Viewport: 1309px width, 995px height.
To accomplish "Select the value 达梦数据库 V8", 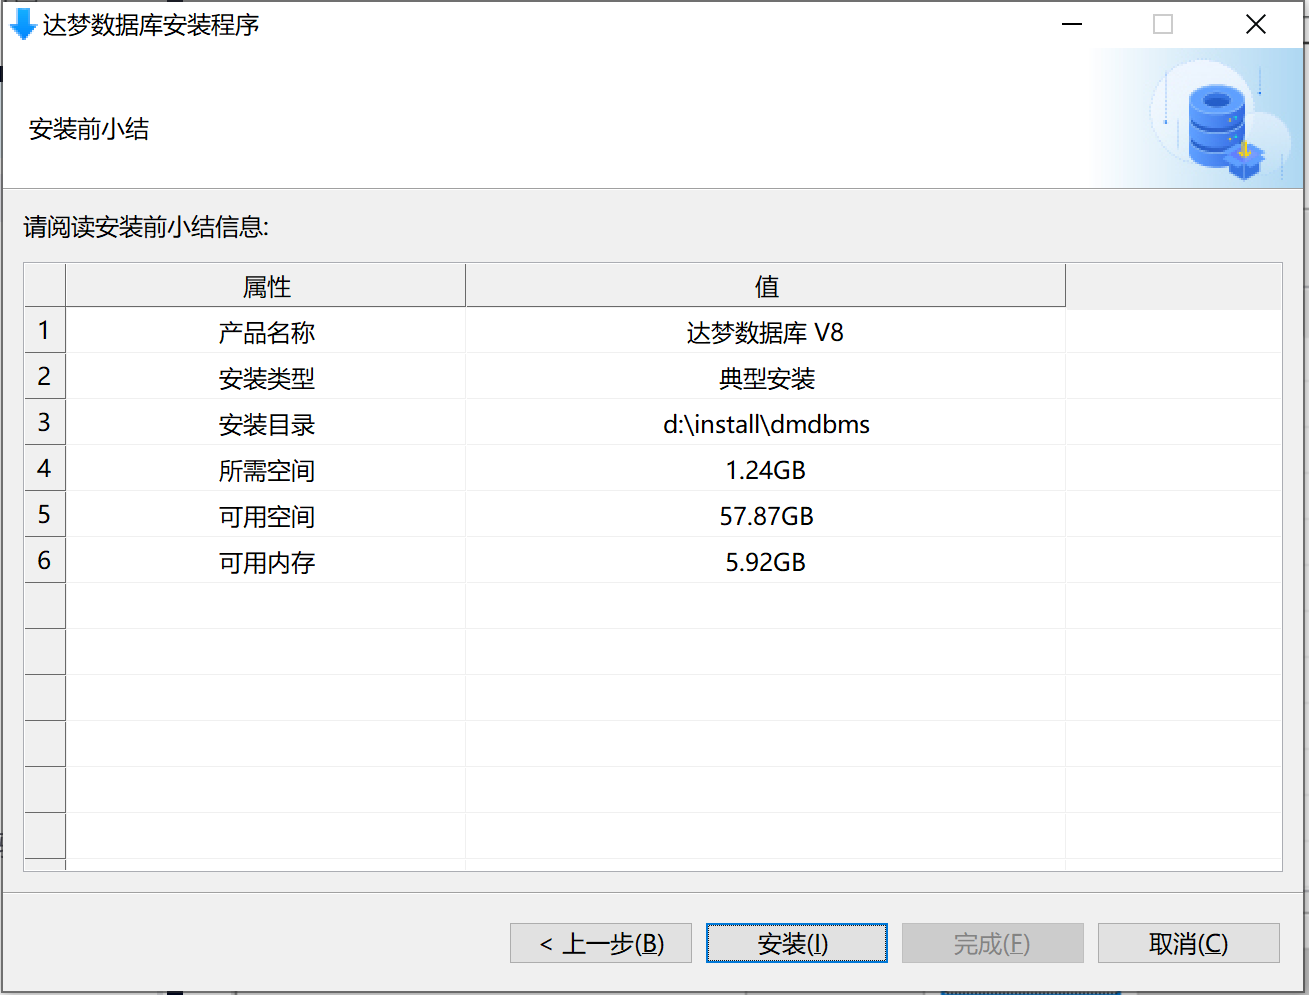I will tap(766, 331).
